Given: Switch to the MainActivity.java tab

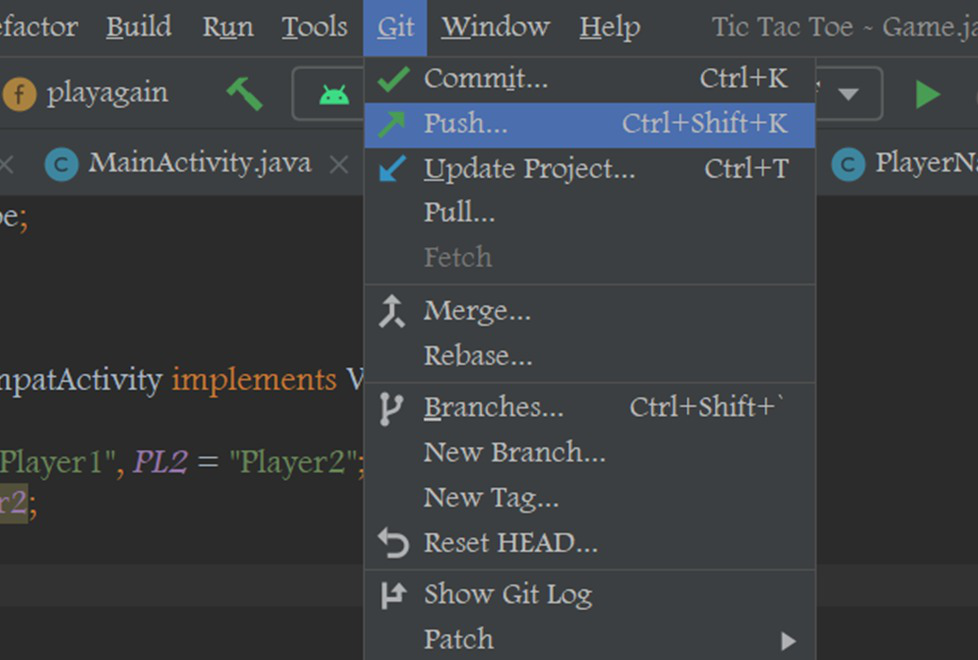Looking at the screenshot, I should tap(199, 163).
